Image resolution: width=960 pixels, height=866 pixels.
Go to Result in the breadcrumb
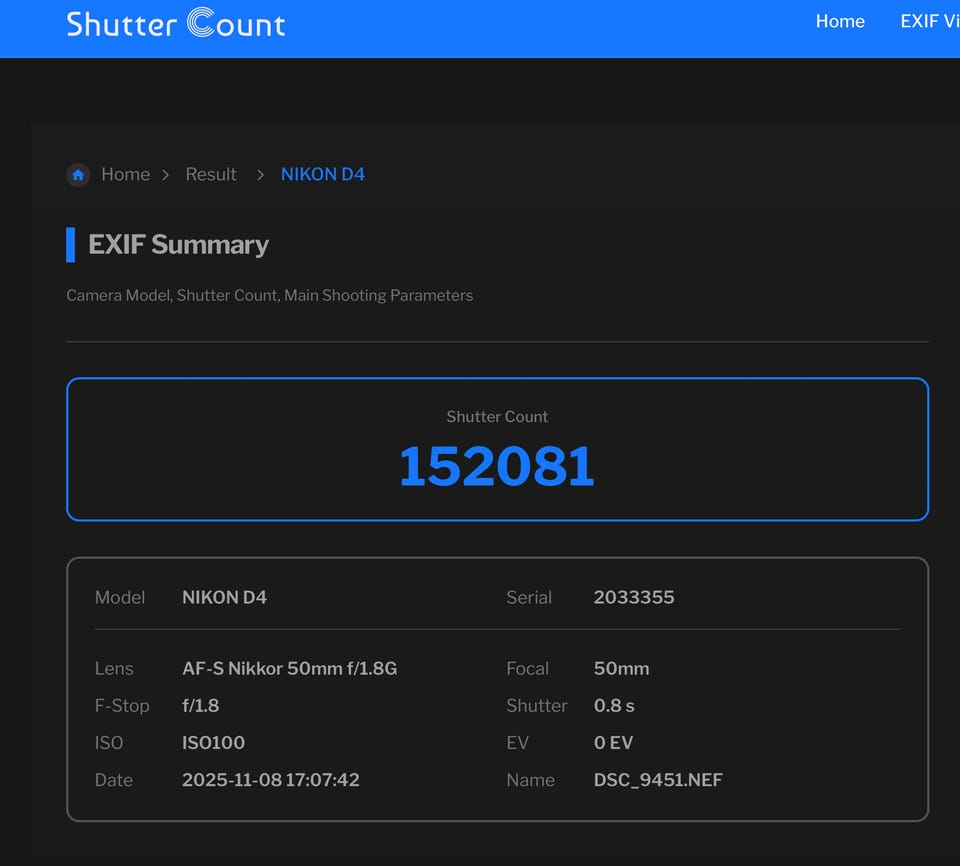pos(211,175)
